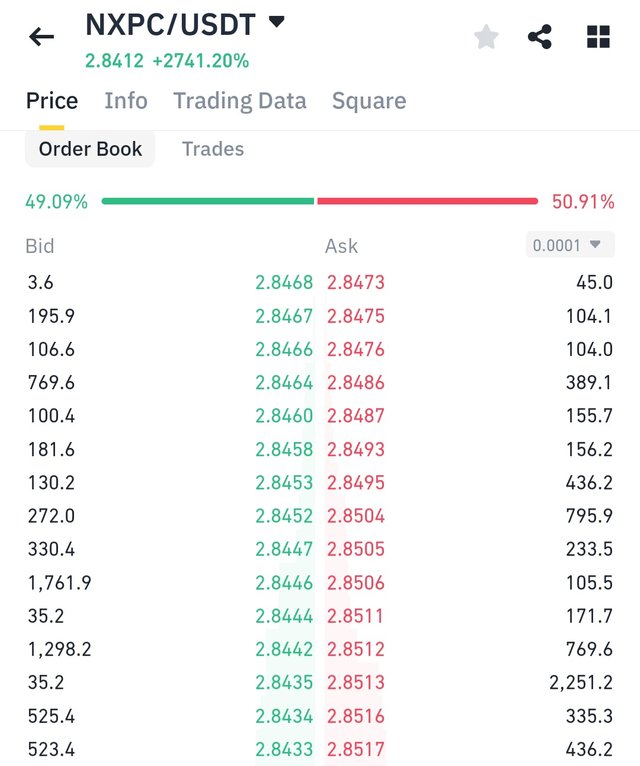The width and height of the screenshot is (640, 766).
Task: Select the Price tab
Action: click(x=52, y=101)
